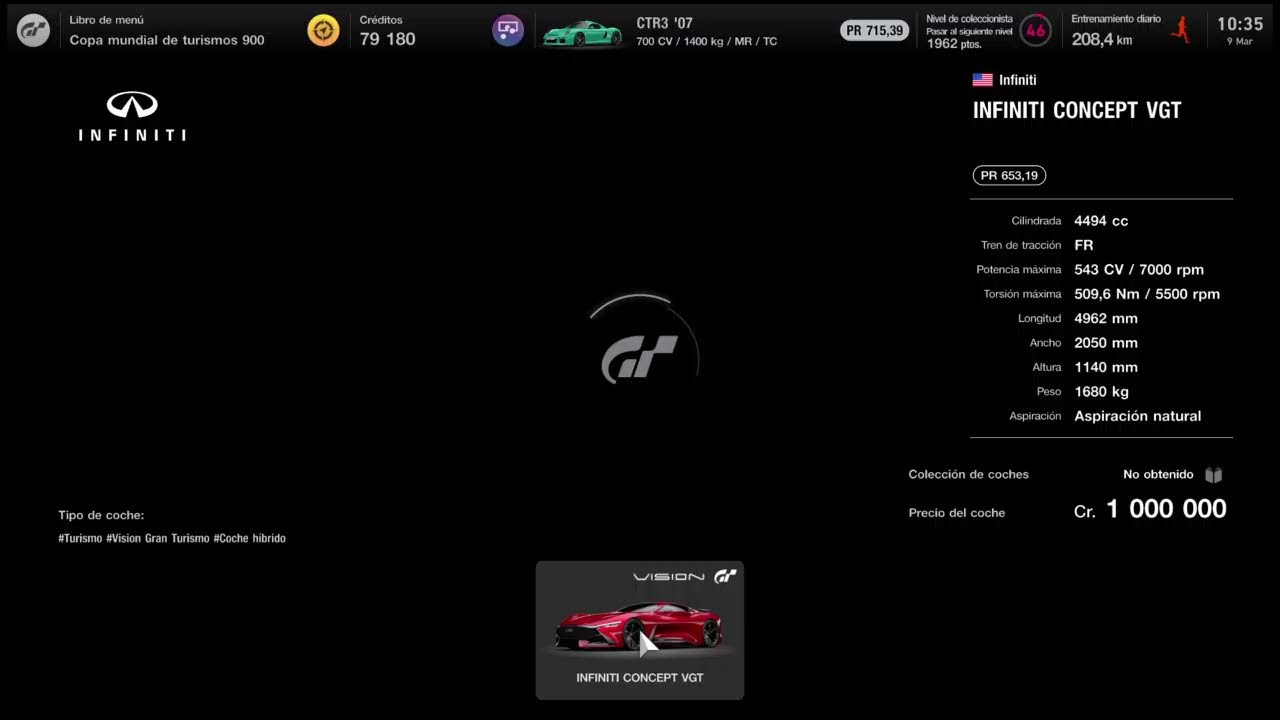
Task: Click the green CTR3 '07 car thumbnail
Action: [582, 32]
